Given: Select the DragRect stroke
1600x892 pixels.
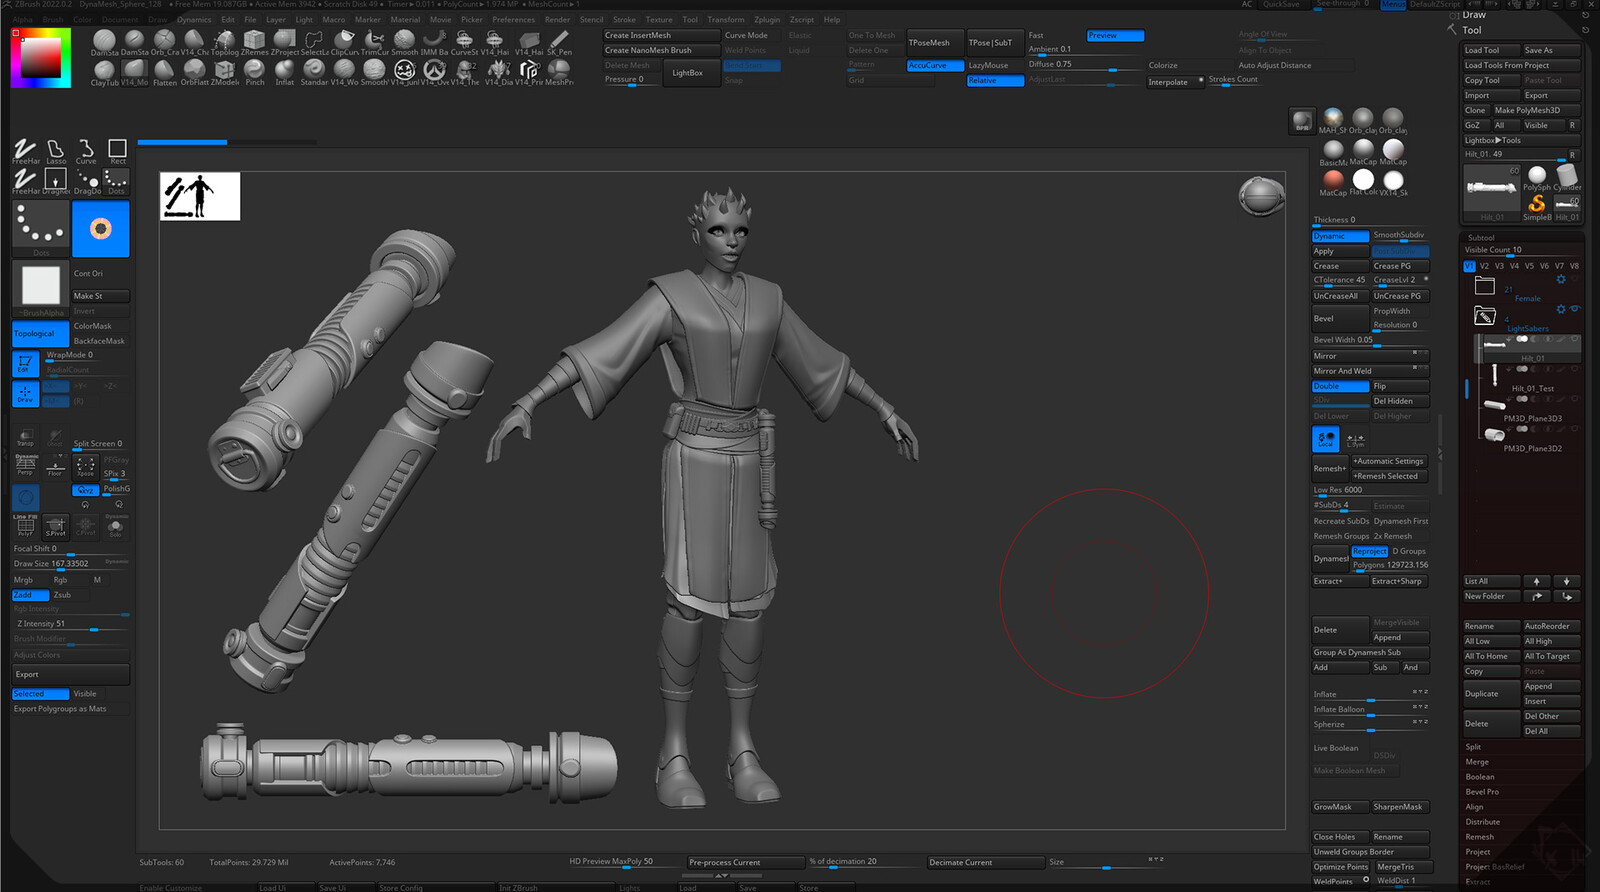Looking at the screenshot, I should (56, 181).
